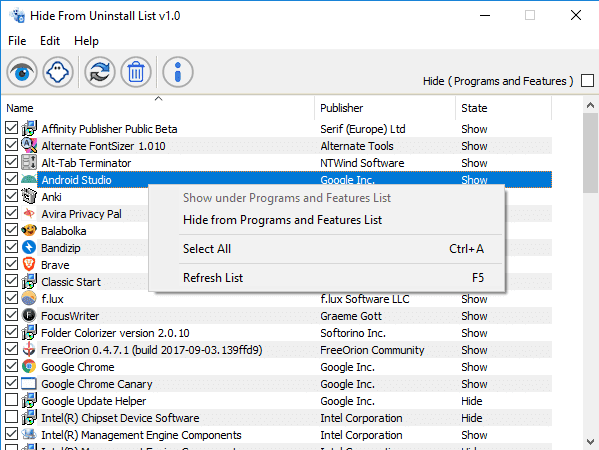
Task: Sort by the Name column header
Action: click(159, 108)
